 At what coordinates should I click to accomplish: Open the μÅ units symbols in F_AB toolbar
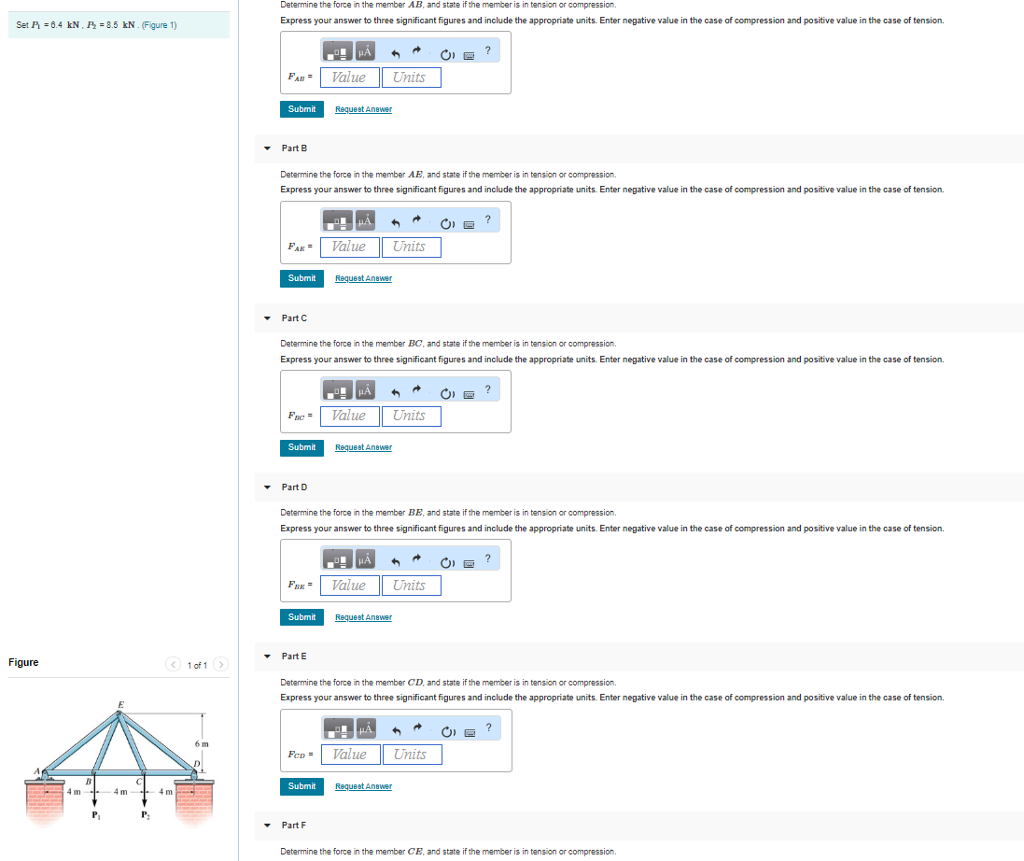coord(365,51)
